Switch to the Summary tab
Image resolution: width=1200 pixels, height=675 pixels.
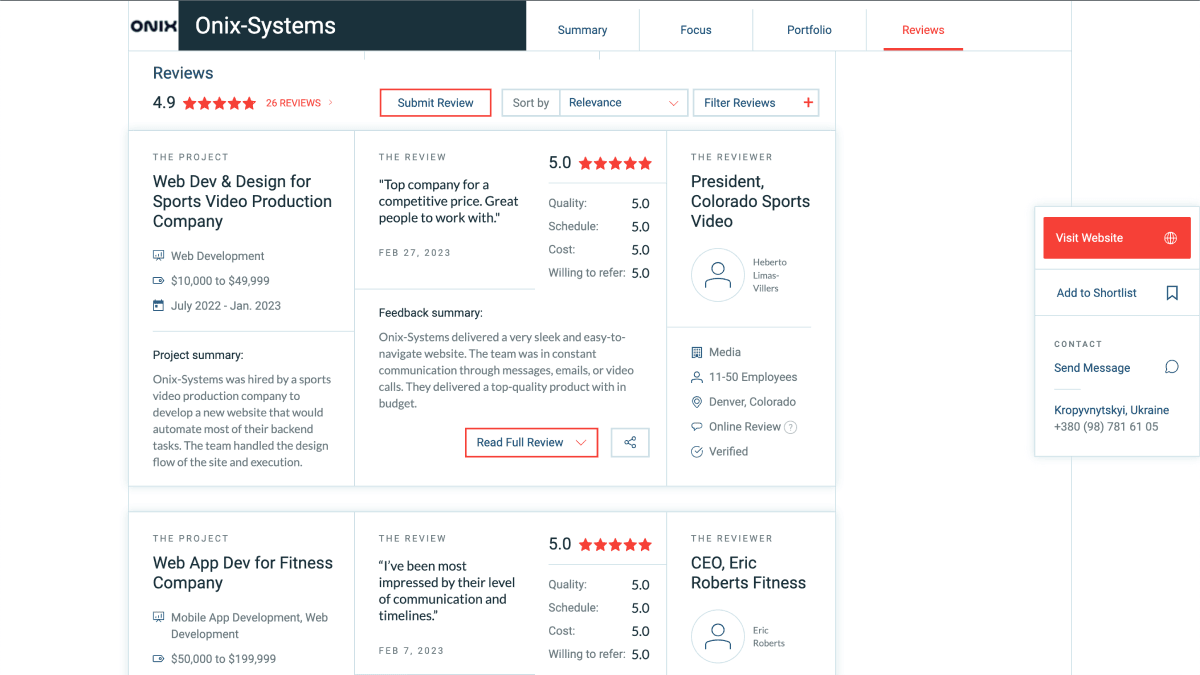pyautogui.click(x=583, y=30)
